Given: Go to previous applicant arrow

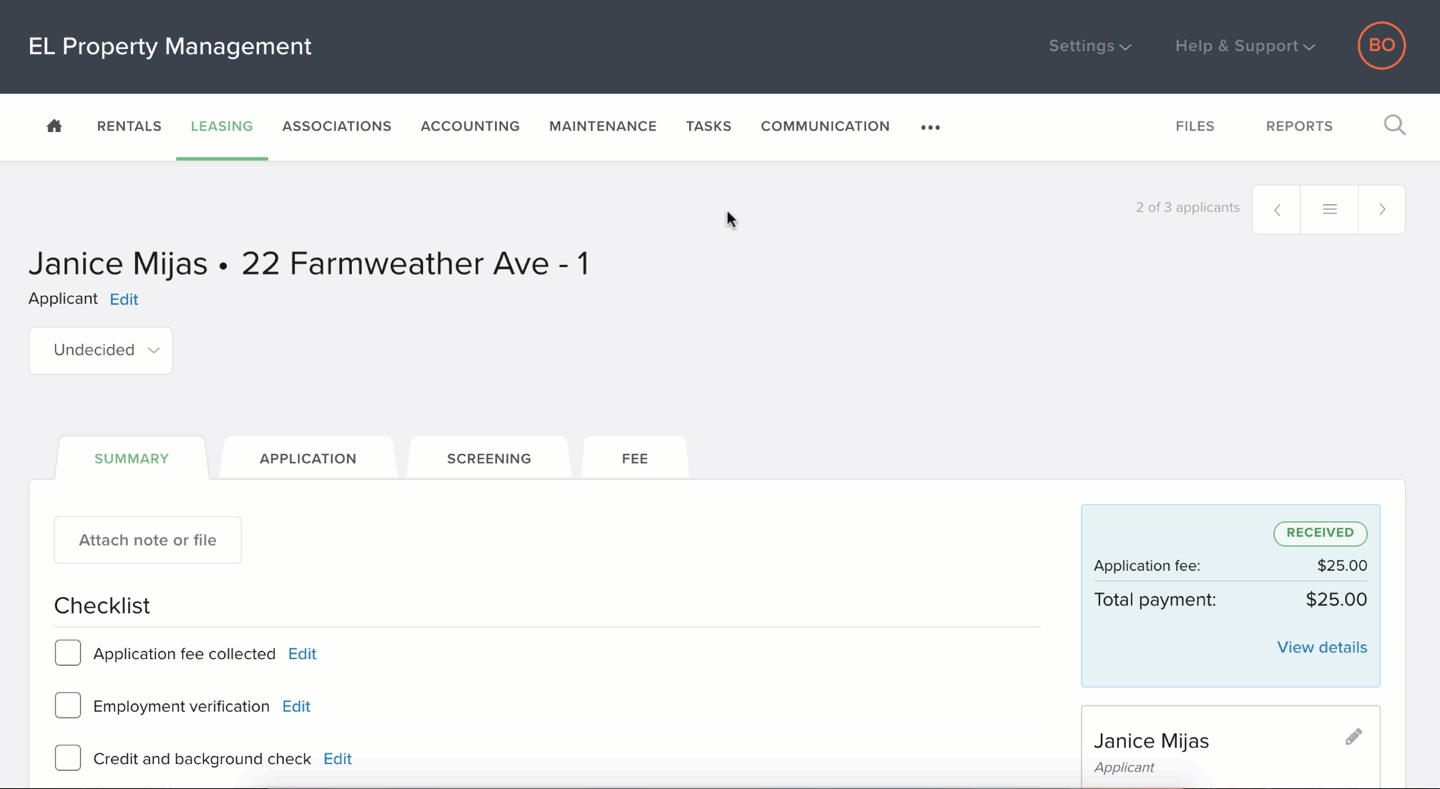Looking at the screenshot, I should tap(1277, 210).
